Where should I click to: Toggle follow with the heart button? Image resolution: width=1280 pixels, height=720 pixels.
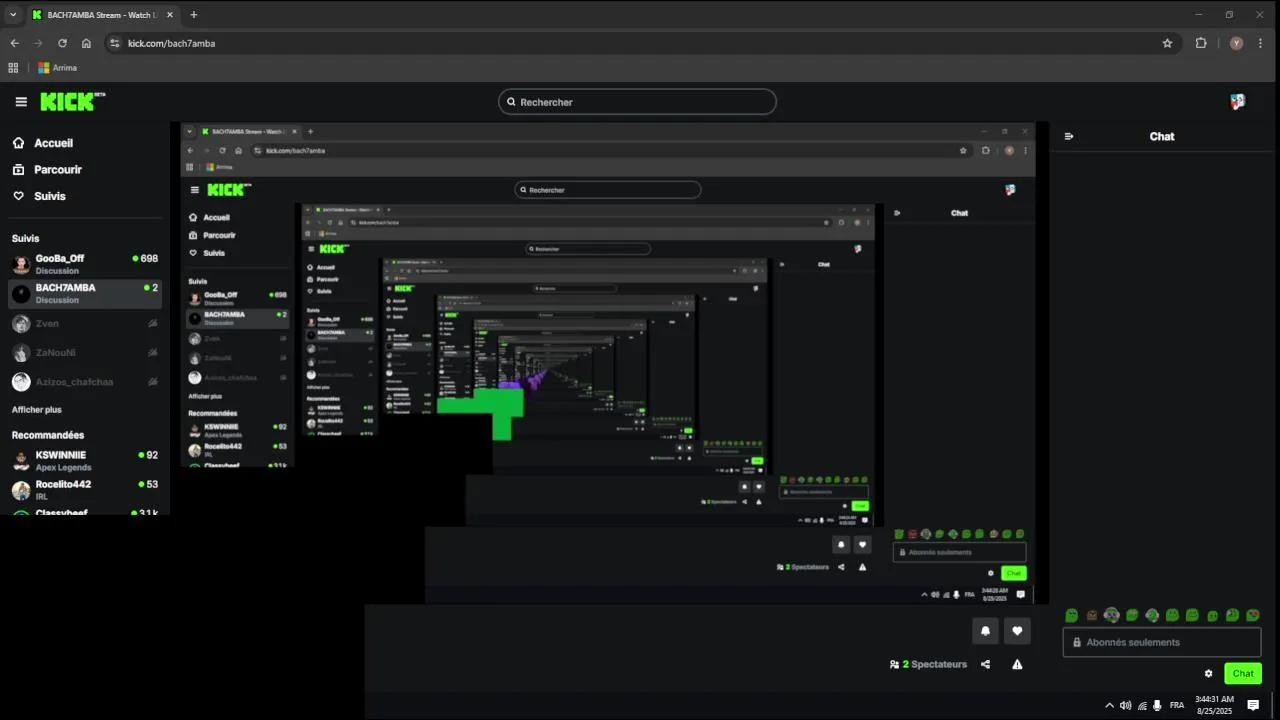[x=1017, y=631]
